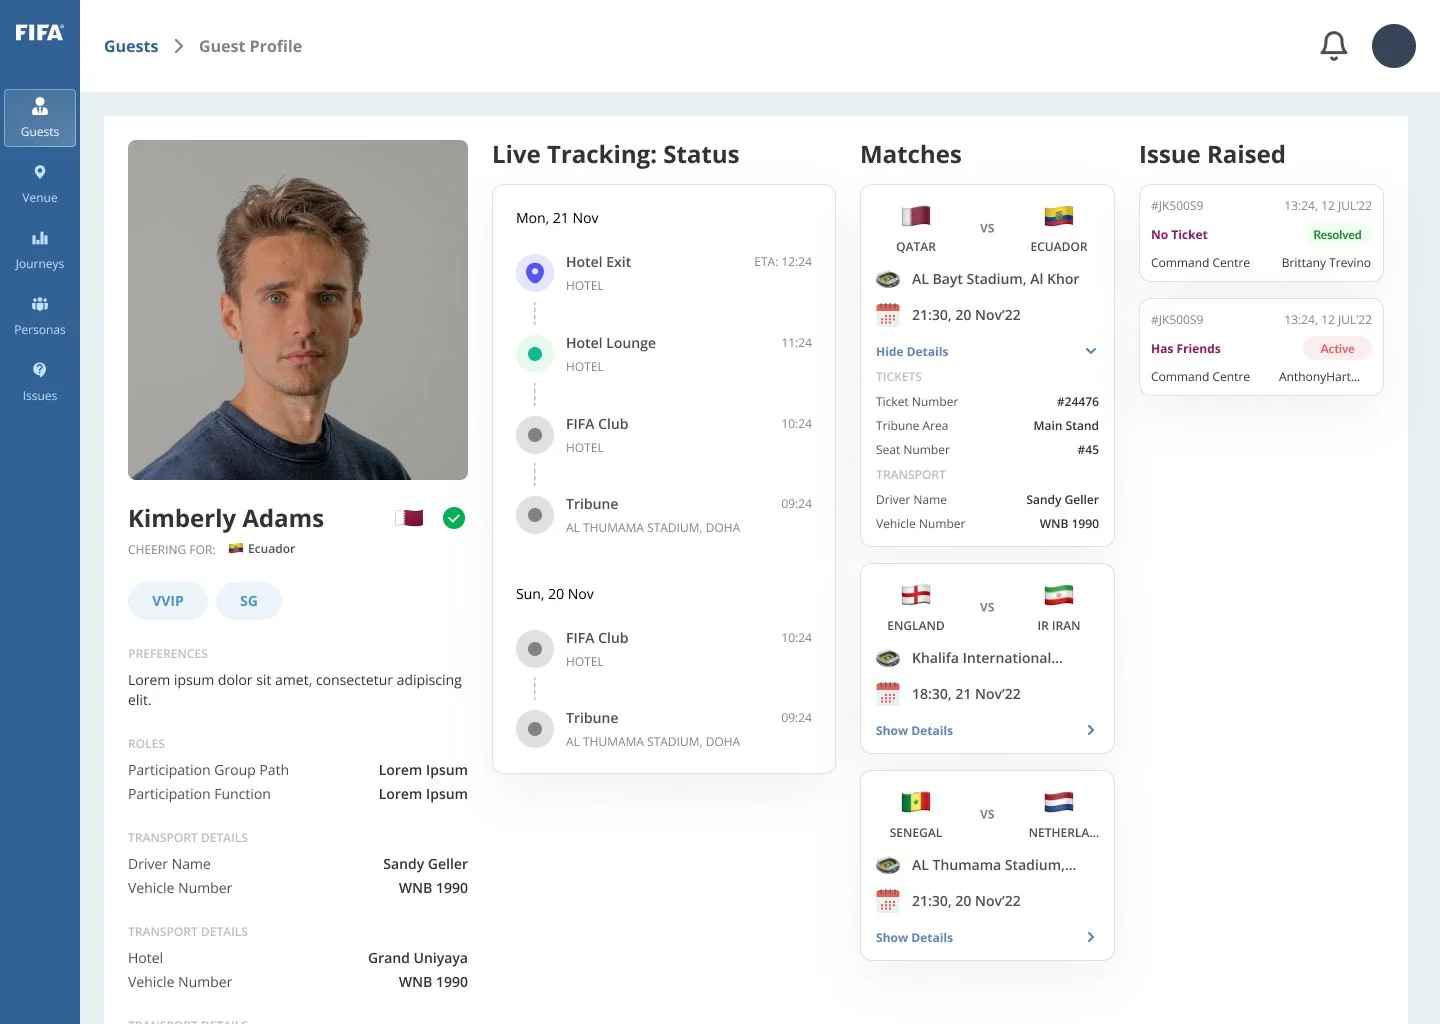Viewport: 1440px width, 1024px height.
Task: Click ticket number #24476
Action: (x=1077, y=401)
